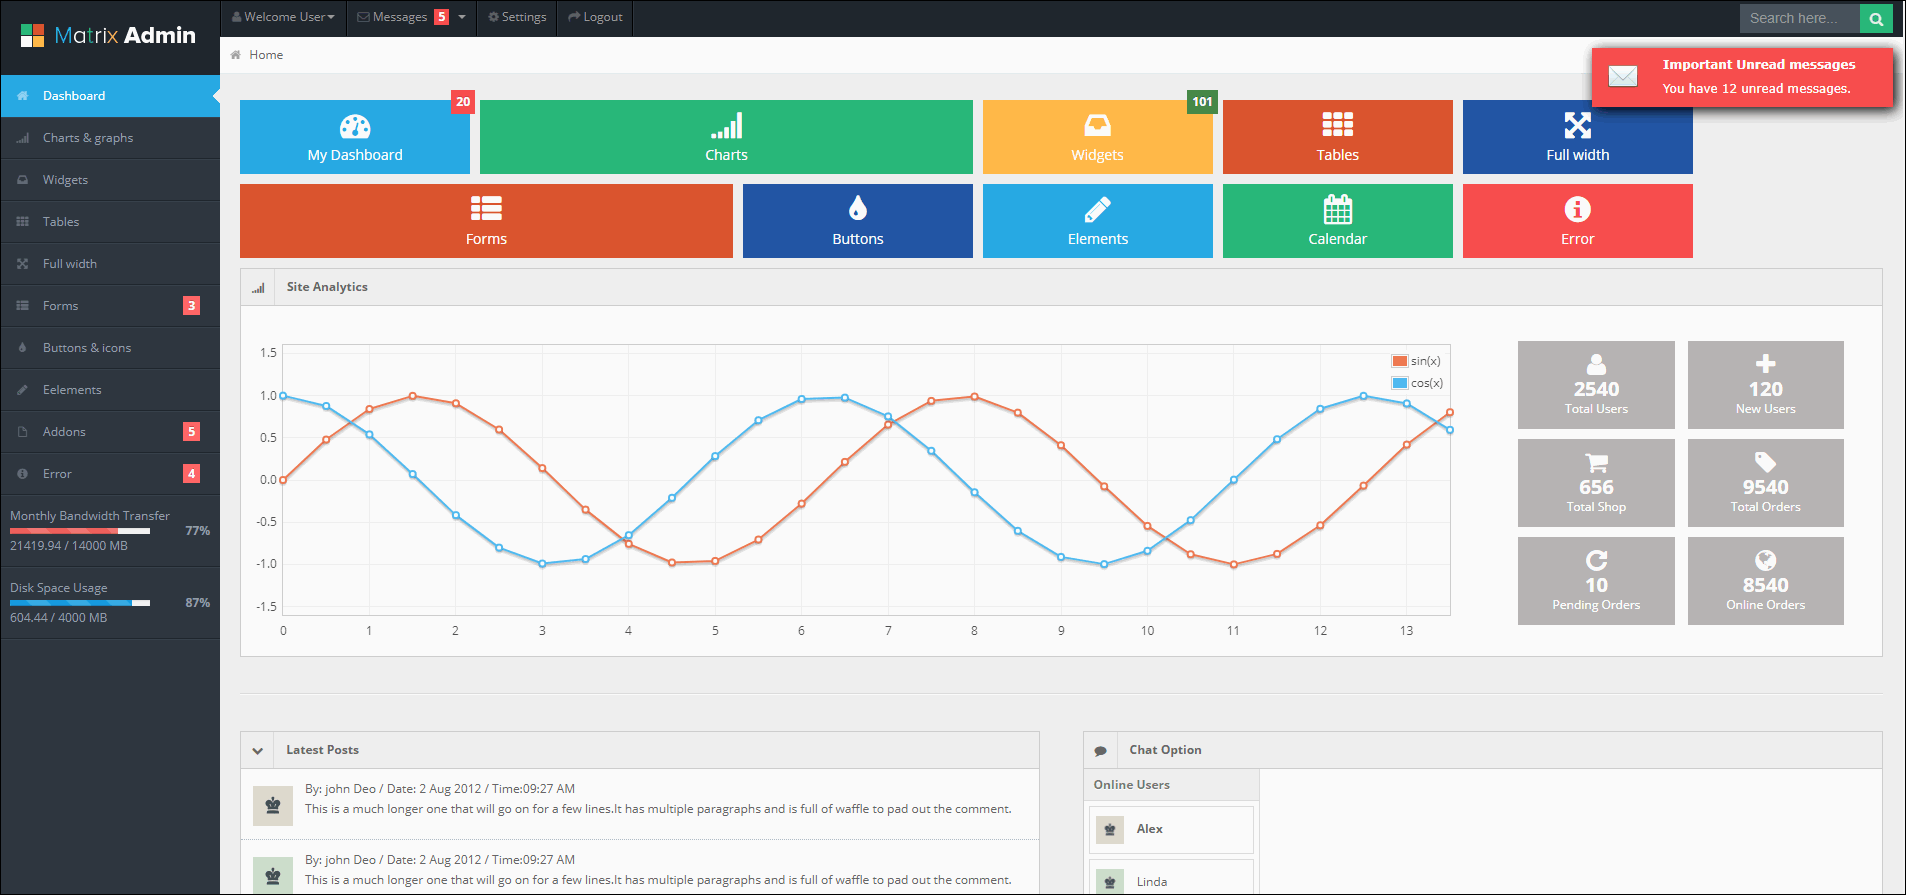
Task: Click the green search magnifier button
Action: pyautogui.click(x=1876, y=18)
